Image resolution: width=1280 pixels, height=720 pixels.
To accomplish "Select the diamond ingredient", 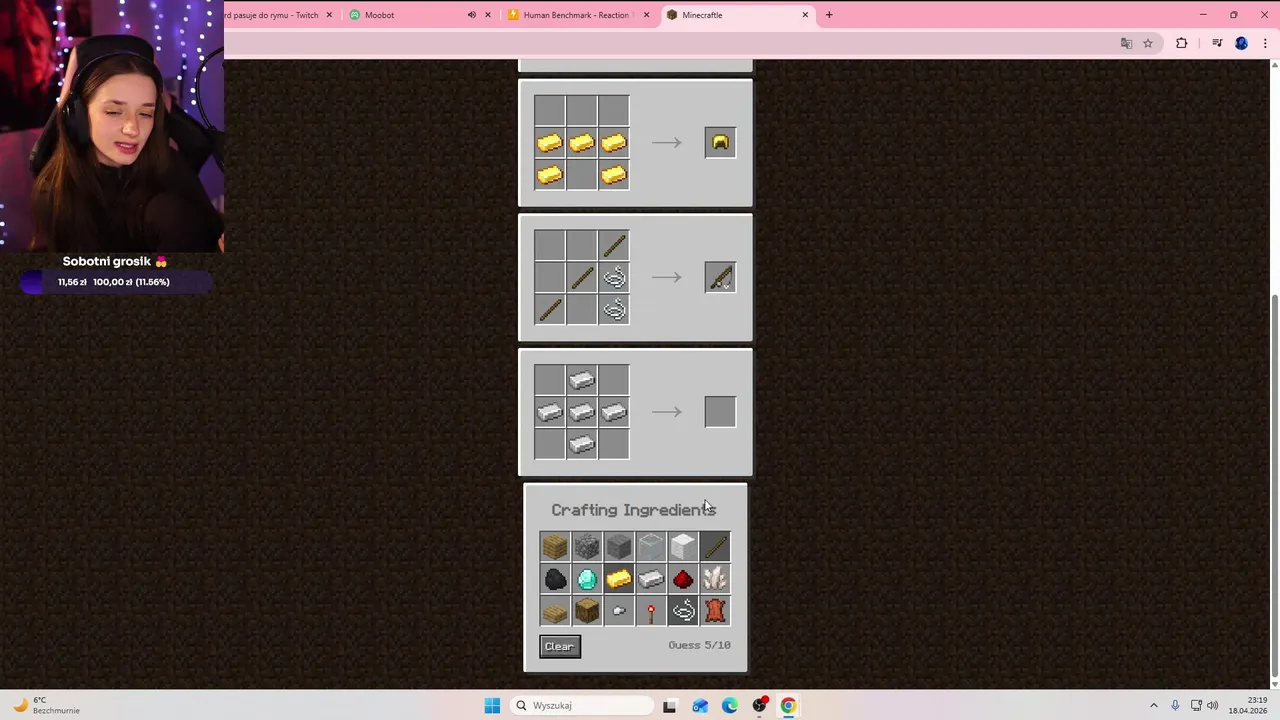I will point(587,578).
